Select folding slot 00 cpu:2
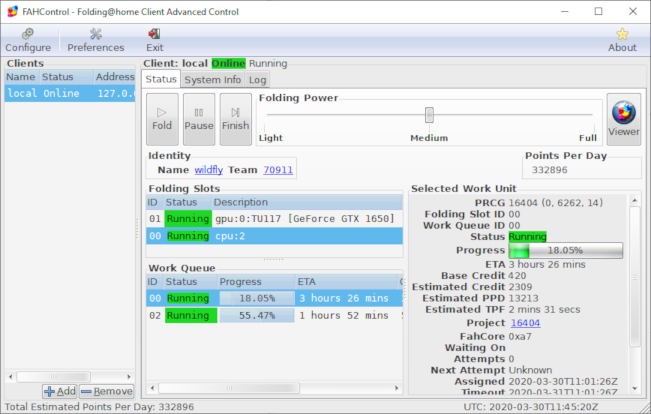This screenshot has width=651, height=414. 274,236
